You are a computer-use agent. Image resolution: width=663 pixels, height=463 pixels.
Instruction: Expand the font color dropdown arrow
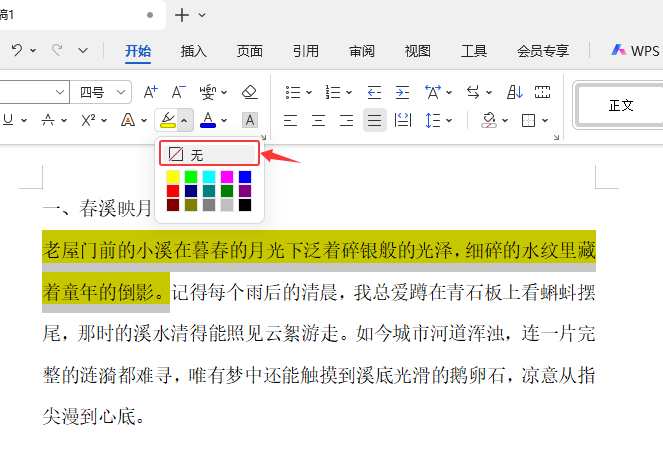pos(224,121)
